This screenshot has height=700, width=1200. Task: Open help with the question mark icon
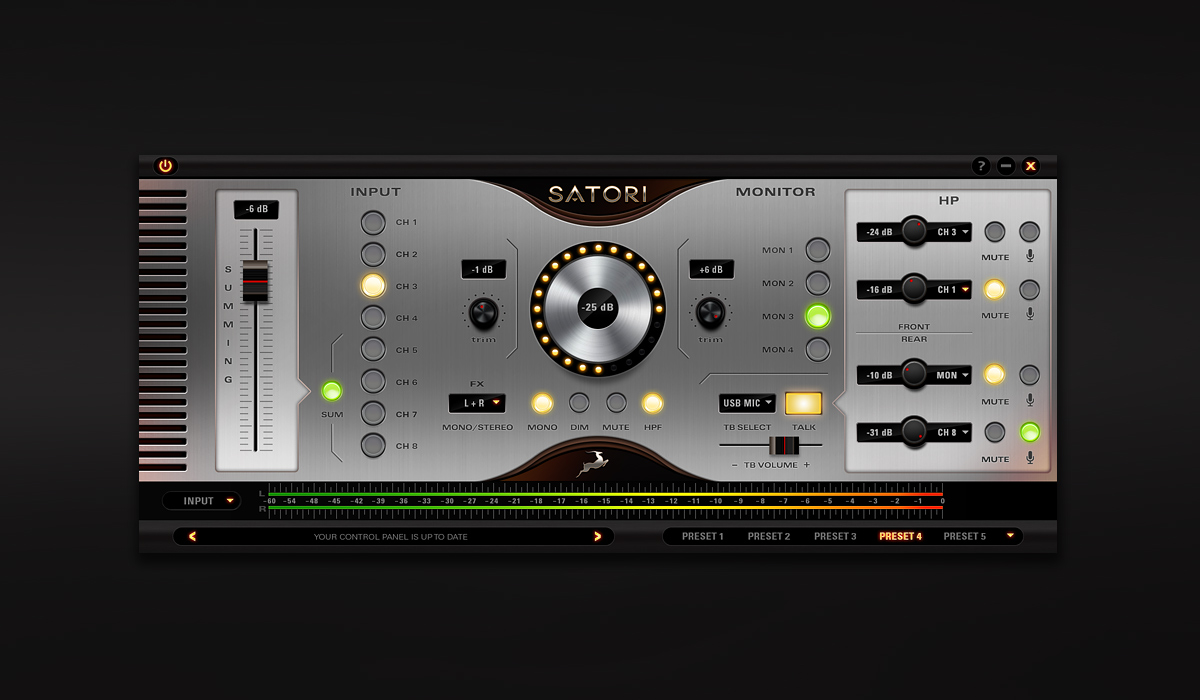point(981,166)
